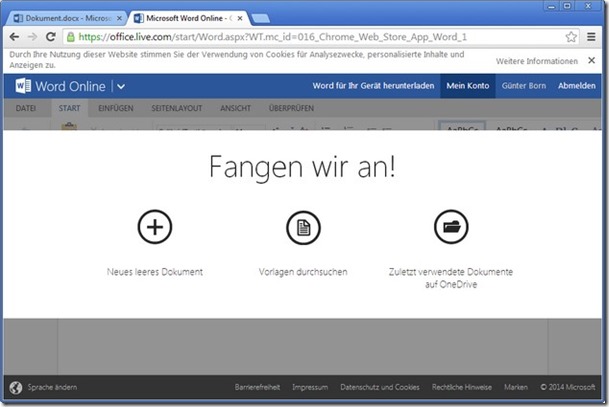609x407 pixels.
Task: Click the browser forward arrow
Action: pos(33,37)
